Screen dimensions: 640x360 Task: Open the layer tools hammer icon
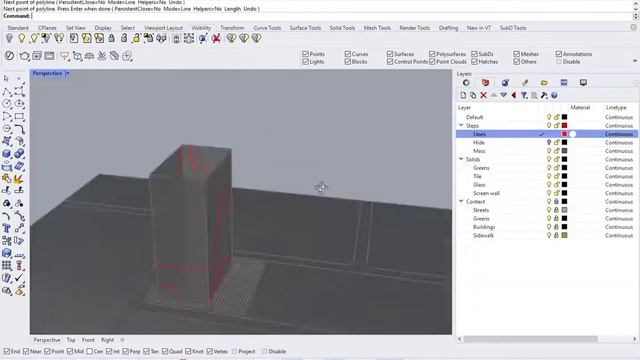(544, 95)
